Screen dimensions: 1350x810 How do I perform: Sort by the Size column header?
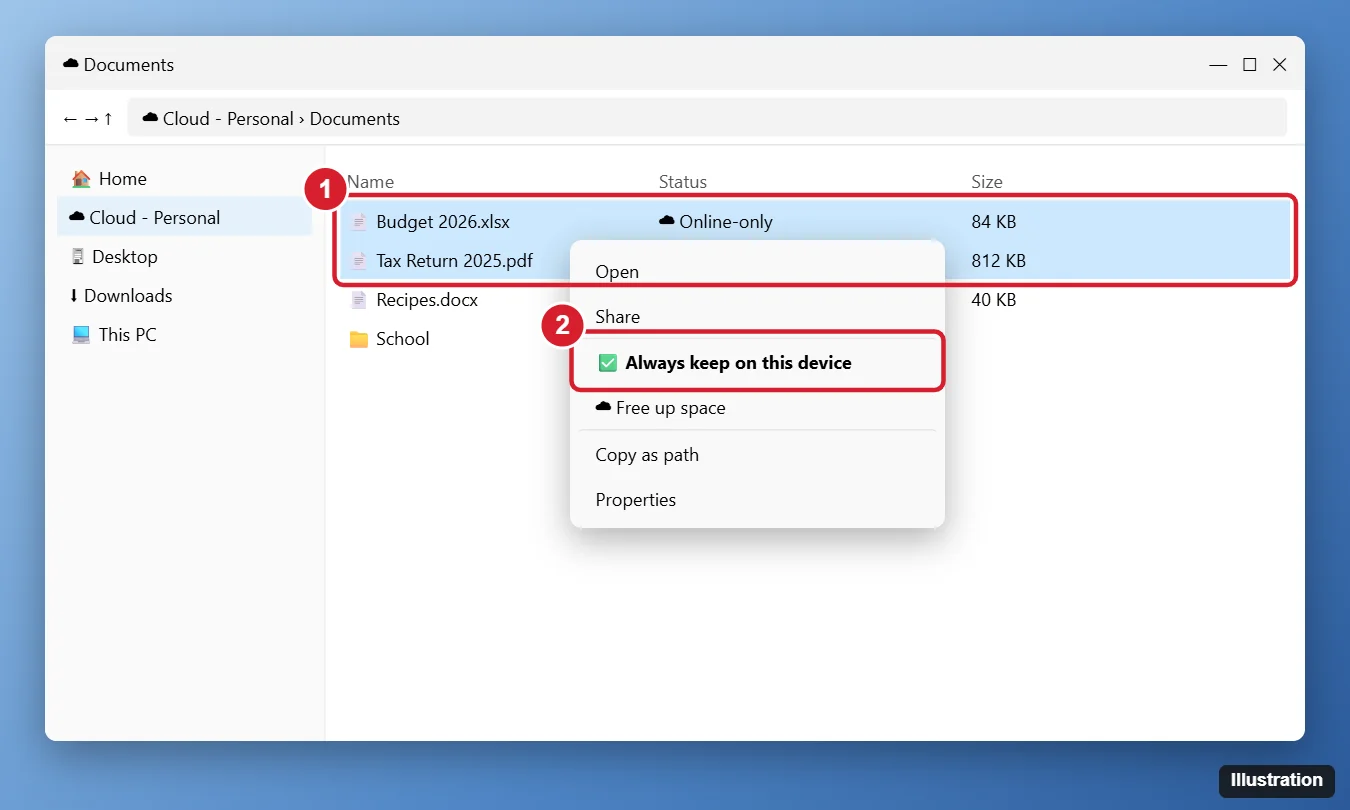[x=987, y=182]
